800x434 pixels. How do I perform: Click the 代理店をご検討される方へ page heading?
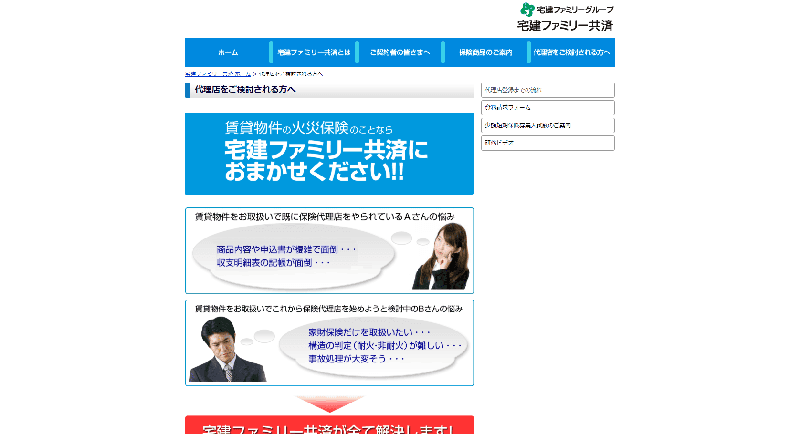click(x=245, y=90)
